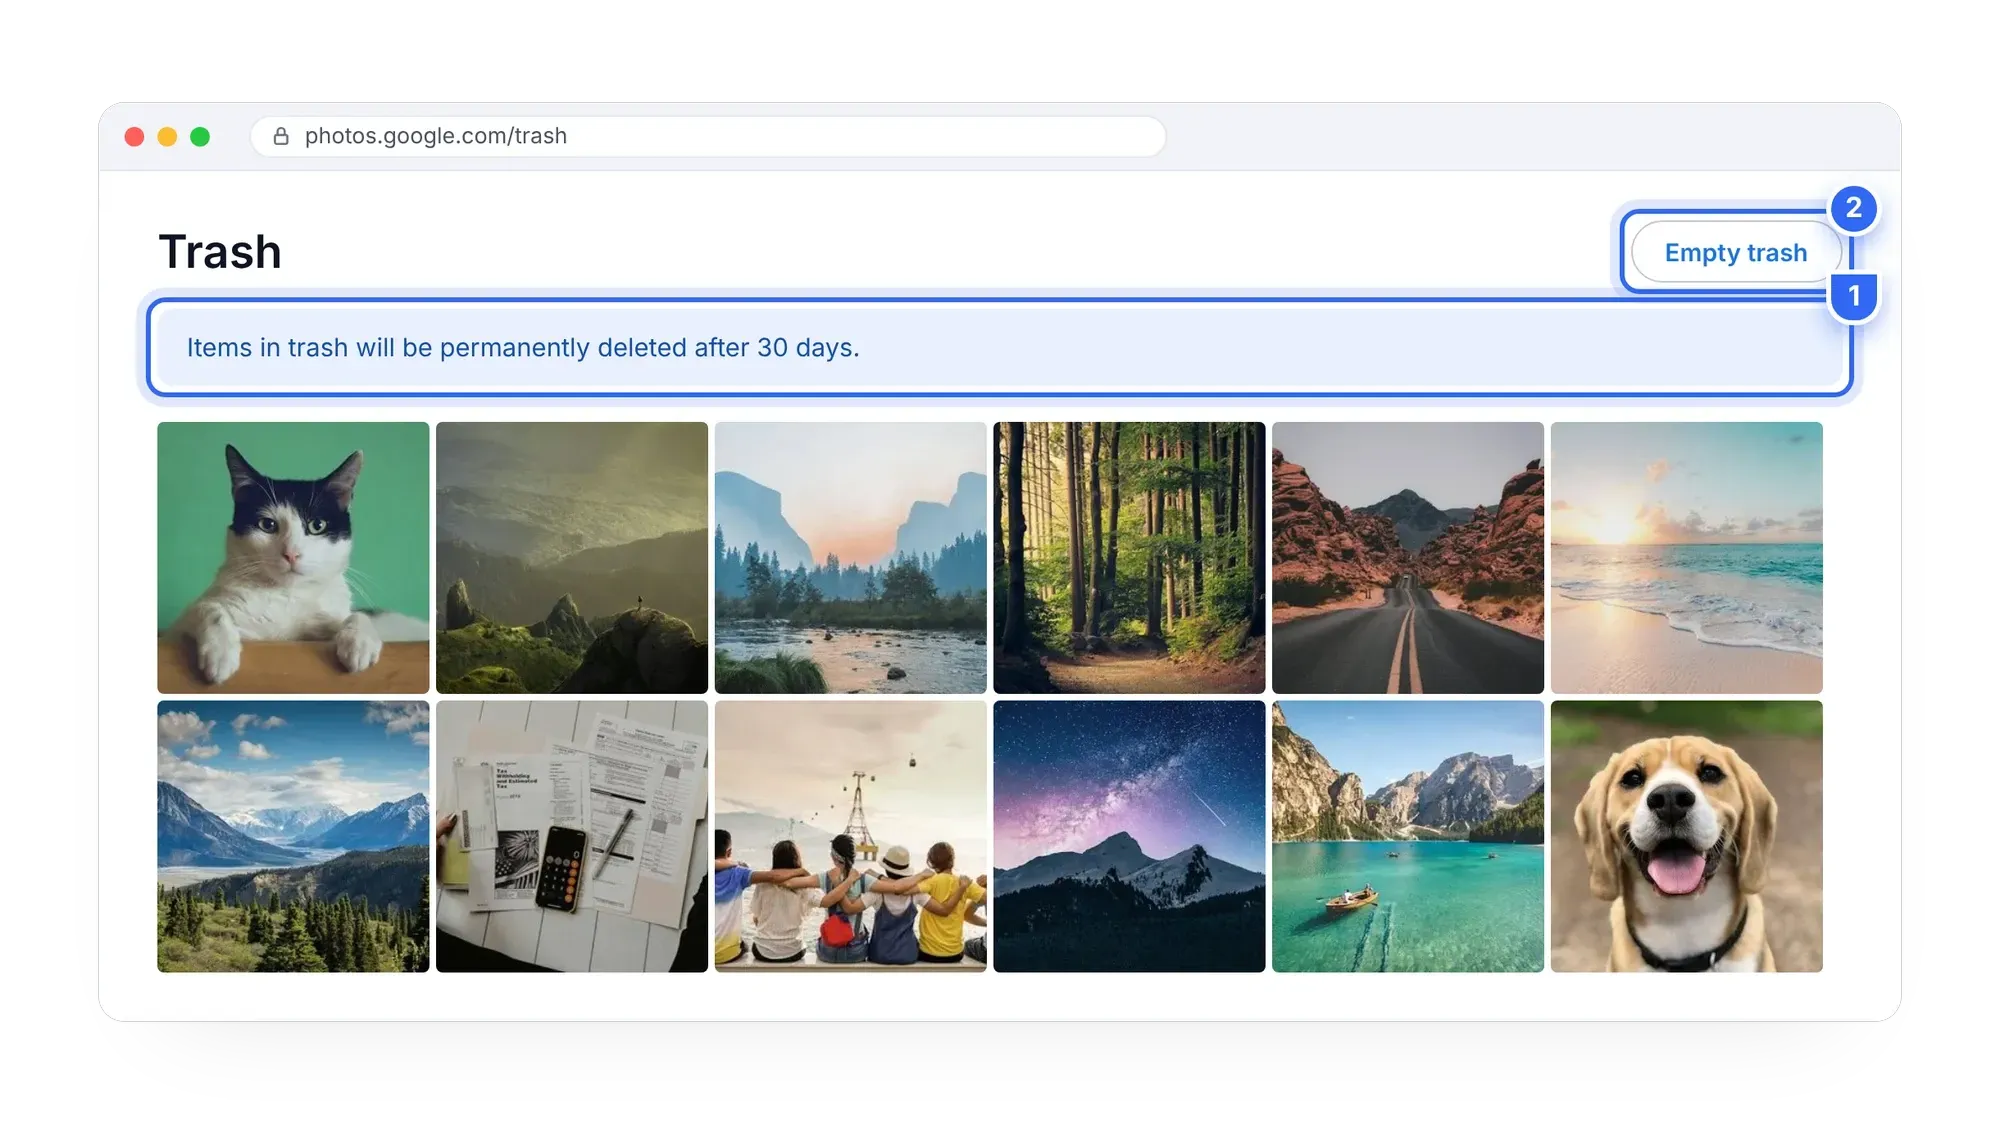Click the 30 days deletion notice text
The height and width of the screenshot is (1125, 2000).
click(523, 347)
